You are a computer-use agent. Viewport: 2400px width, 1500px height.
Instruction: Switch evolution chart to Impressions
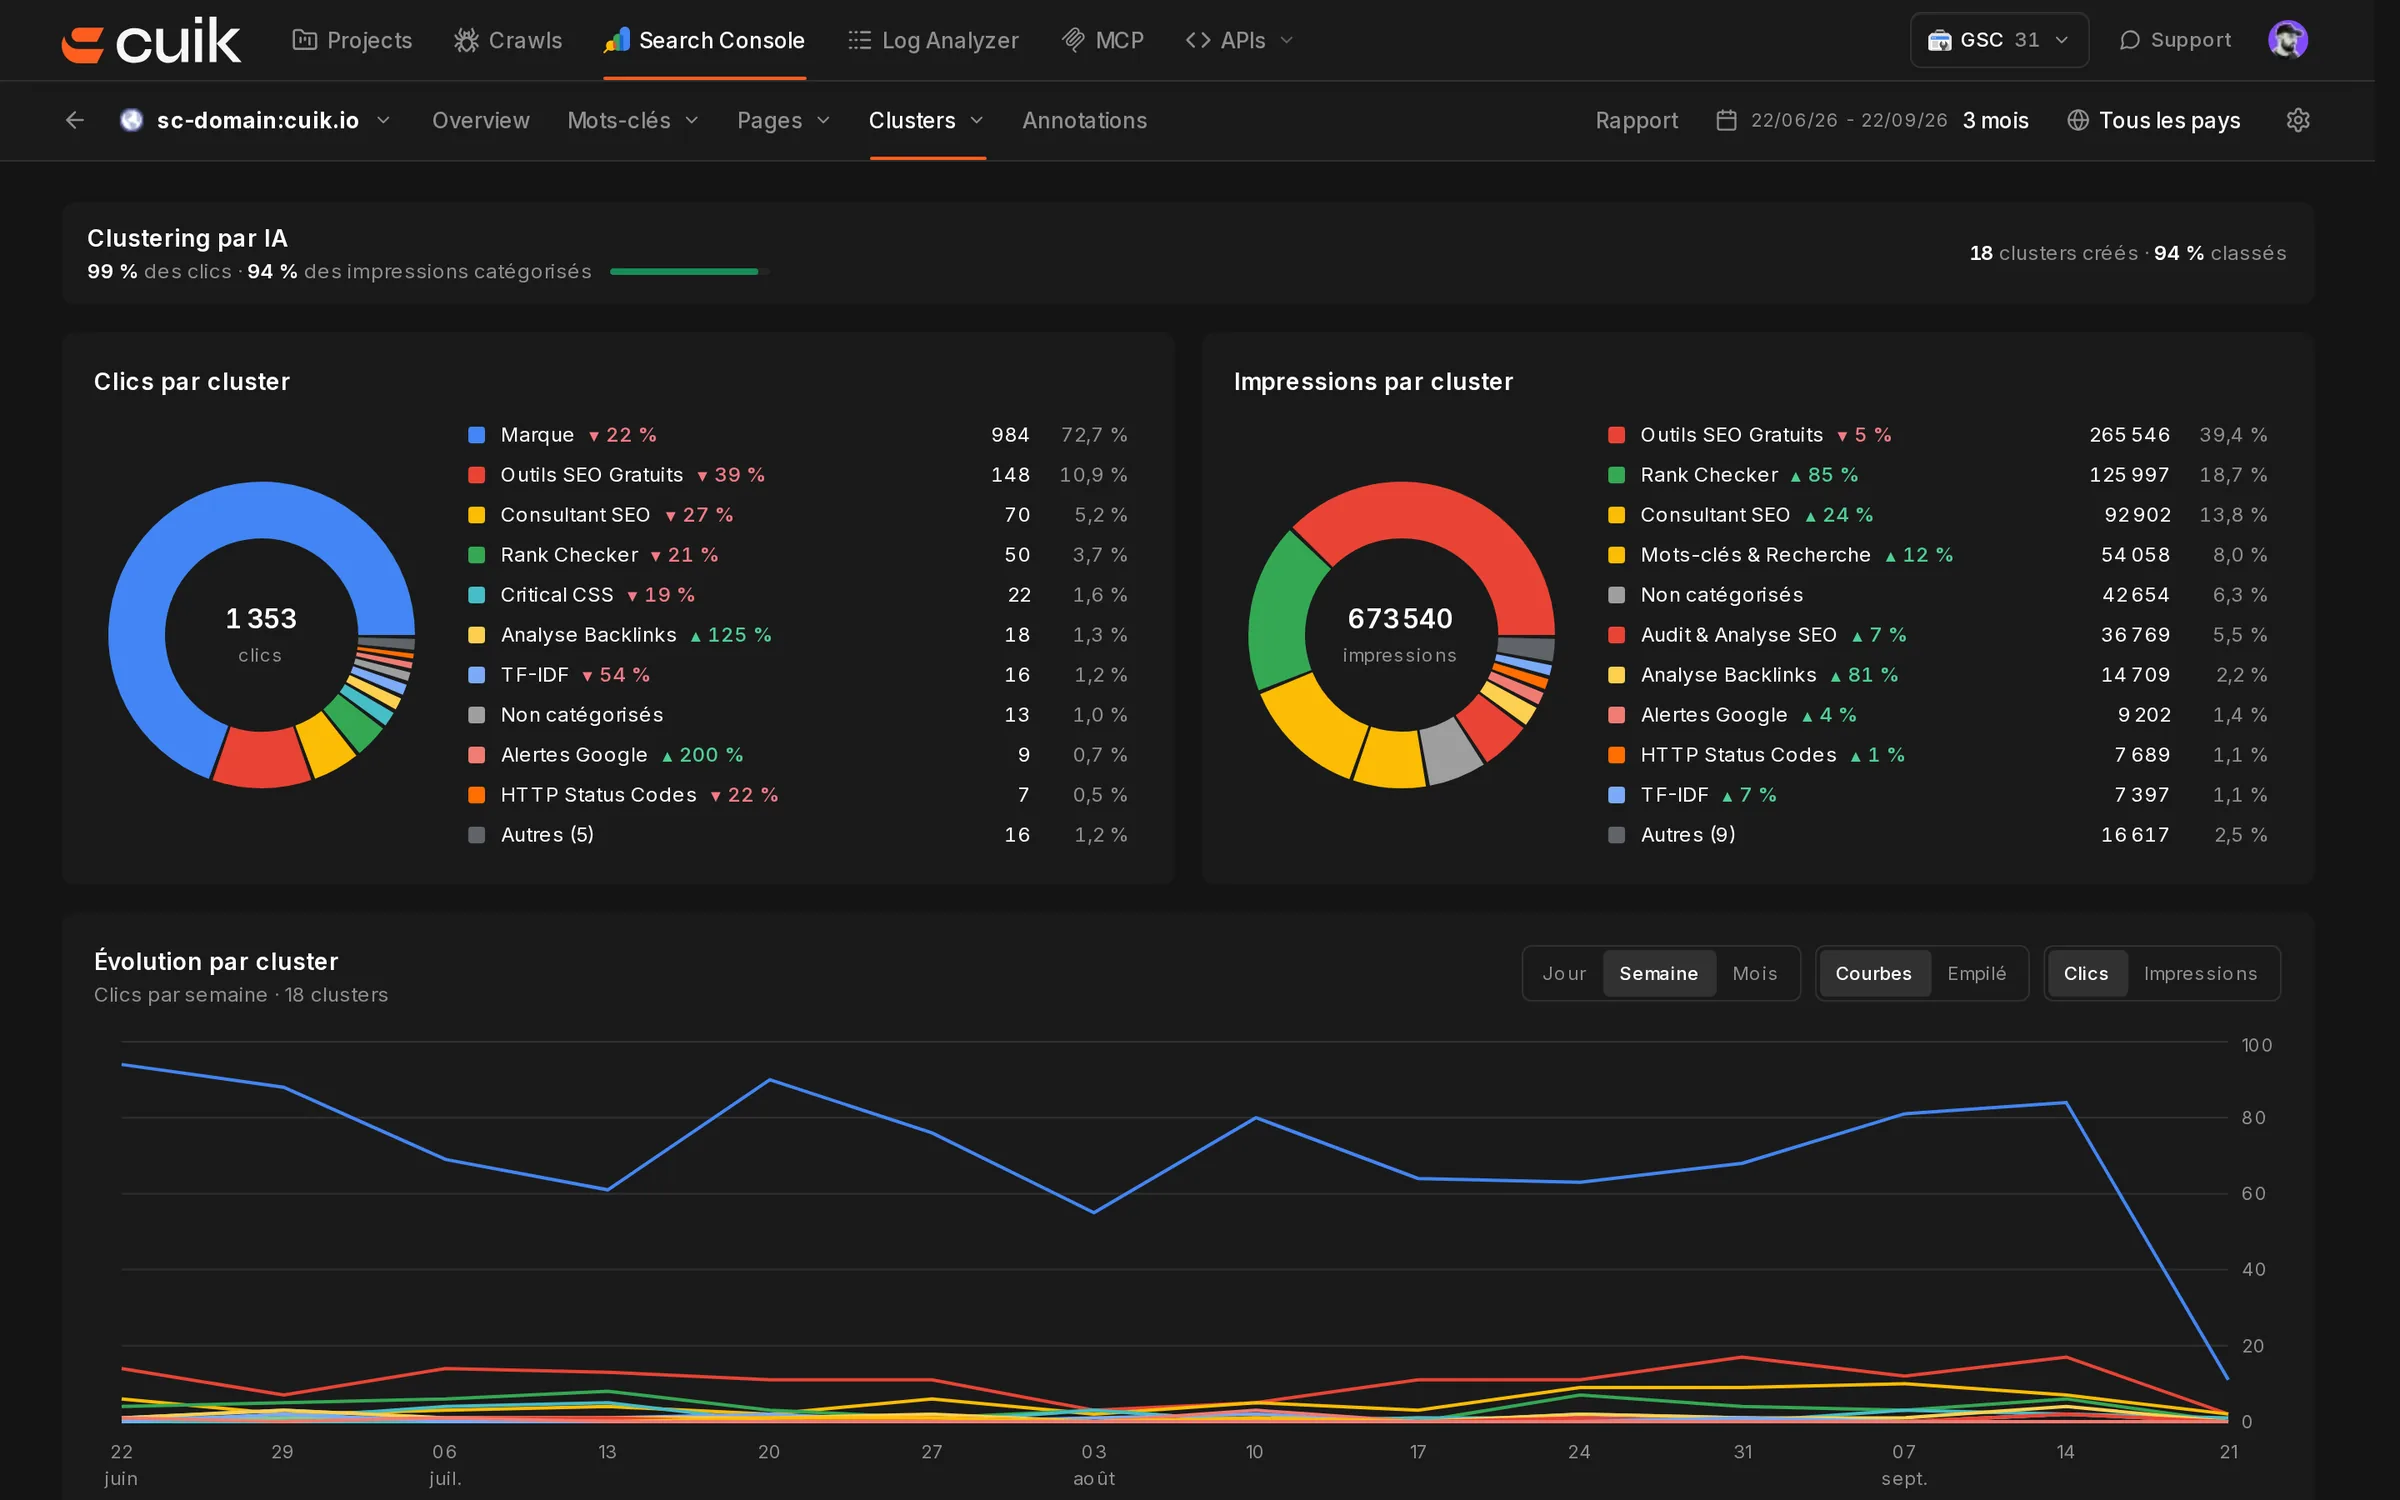[2201, 973]
